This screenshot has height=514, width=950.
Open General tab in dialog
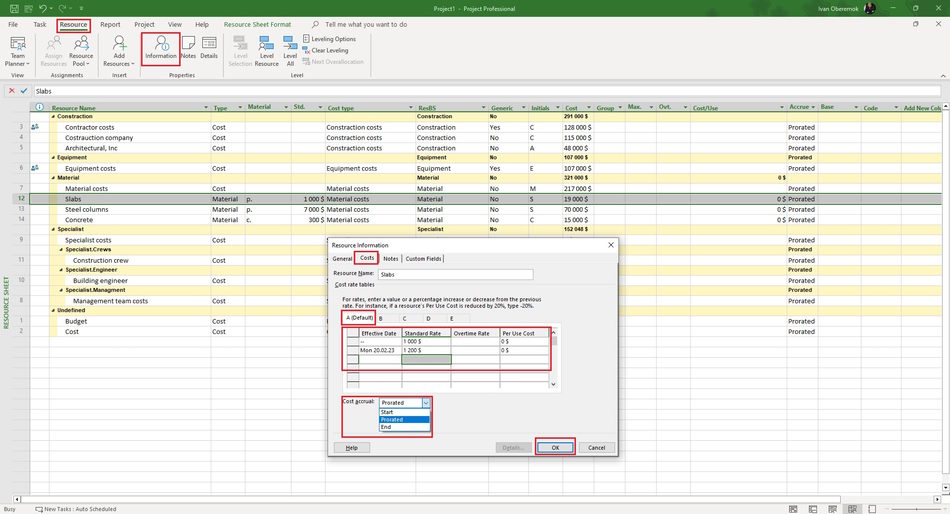tap(342, 259)
